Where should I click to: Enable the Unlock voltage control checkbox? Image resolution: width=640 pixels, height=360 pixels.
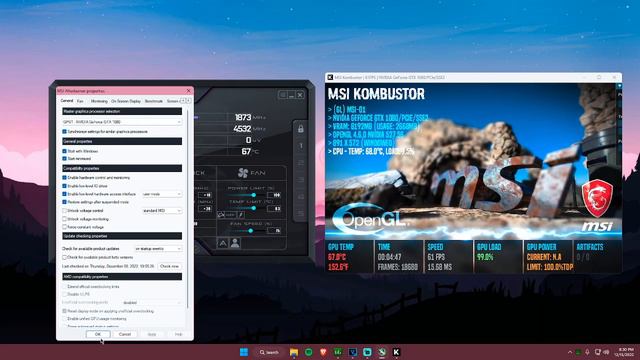pos(64,211)
